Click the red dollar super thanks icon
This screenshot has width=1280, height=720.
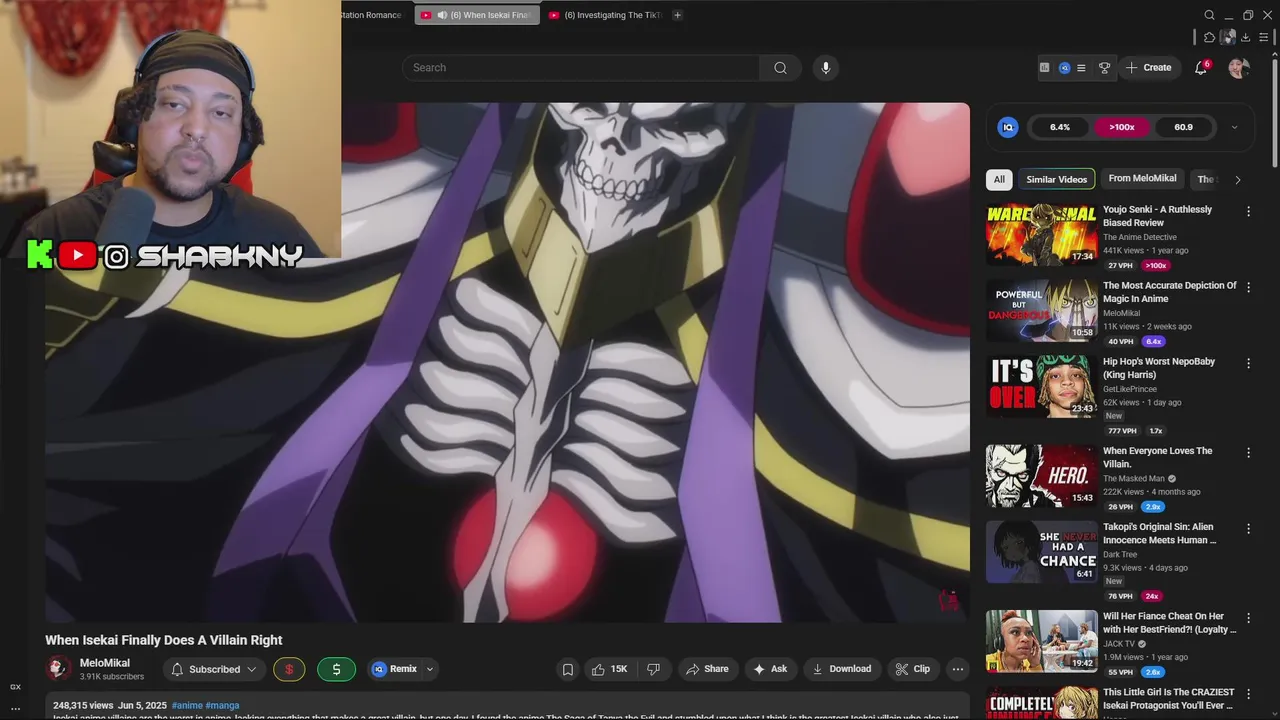tap(289, 669)
